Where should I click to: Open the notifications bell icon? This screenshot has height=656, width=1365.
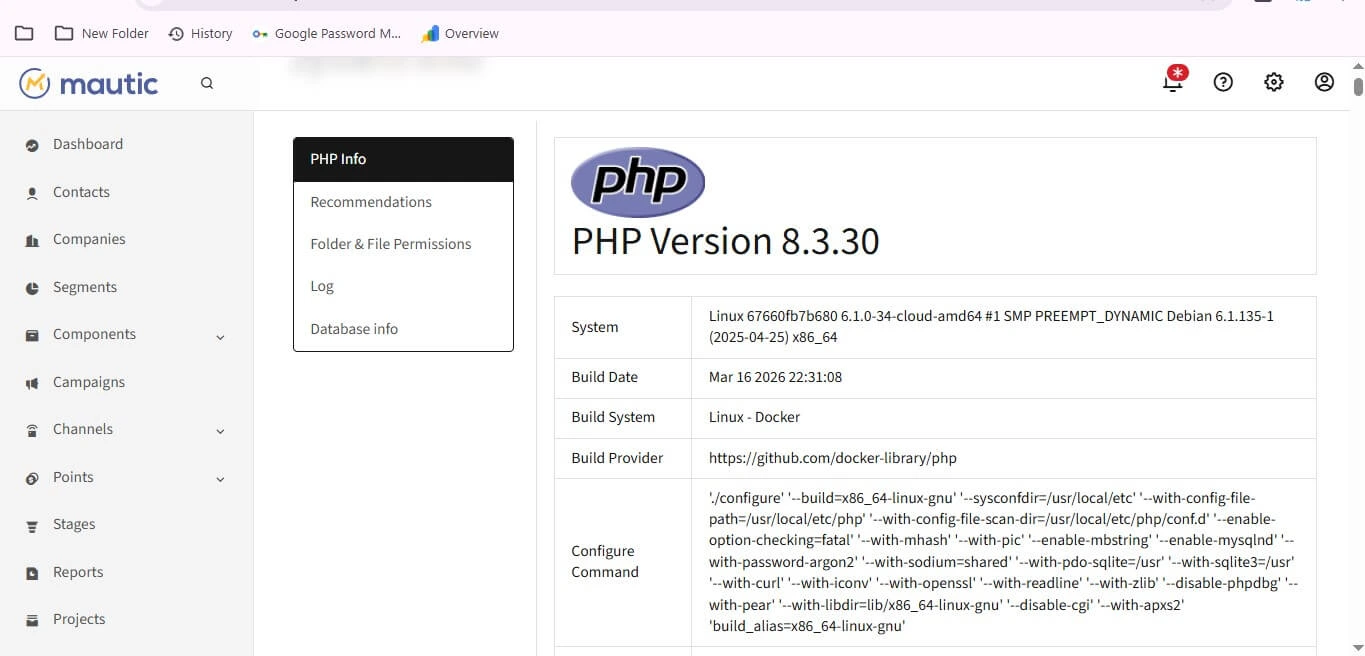1173,82
